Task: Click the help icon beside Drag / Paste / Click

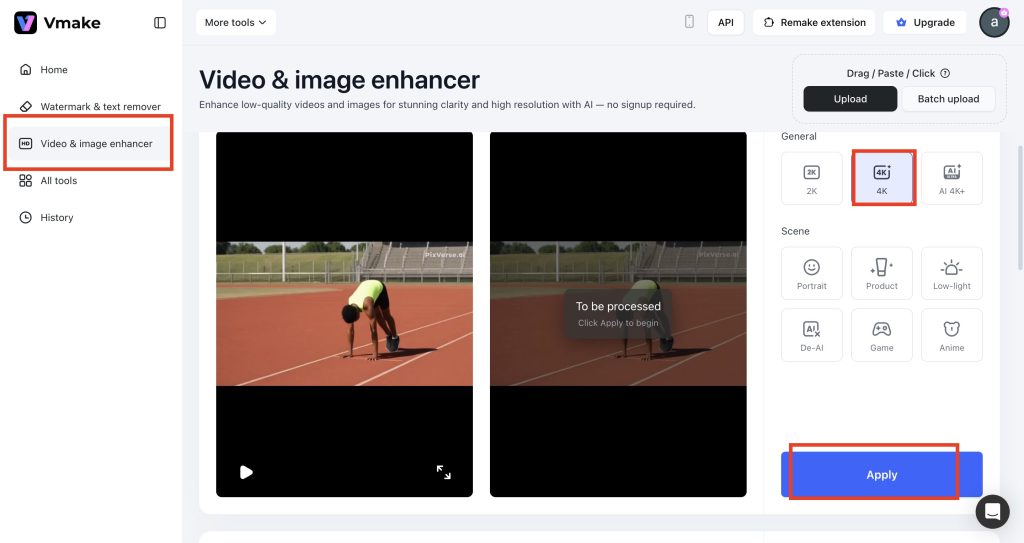Action: [945, 73]
